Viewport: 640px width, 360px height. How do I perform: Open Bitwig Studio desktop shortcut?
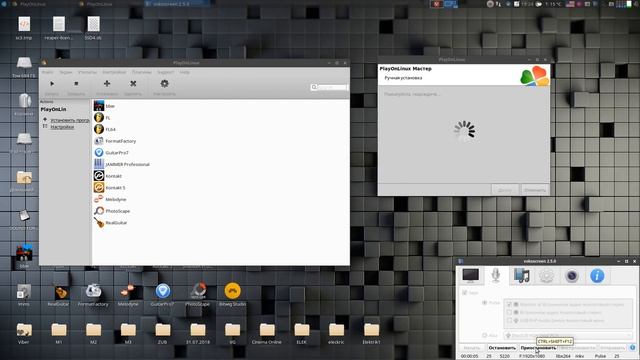(x=232, y=295)
